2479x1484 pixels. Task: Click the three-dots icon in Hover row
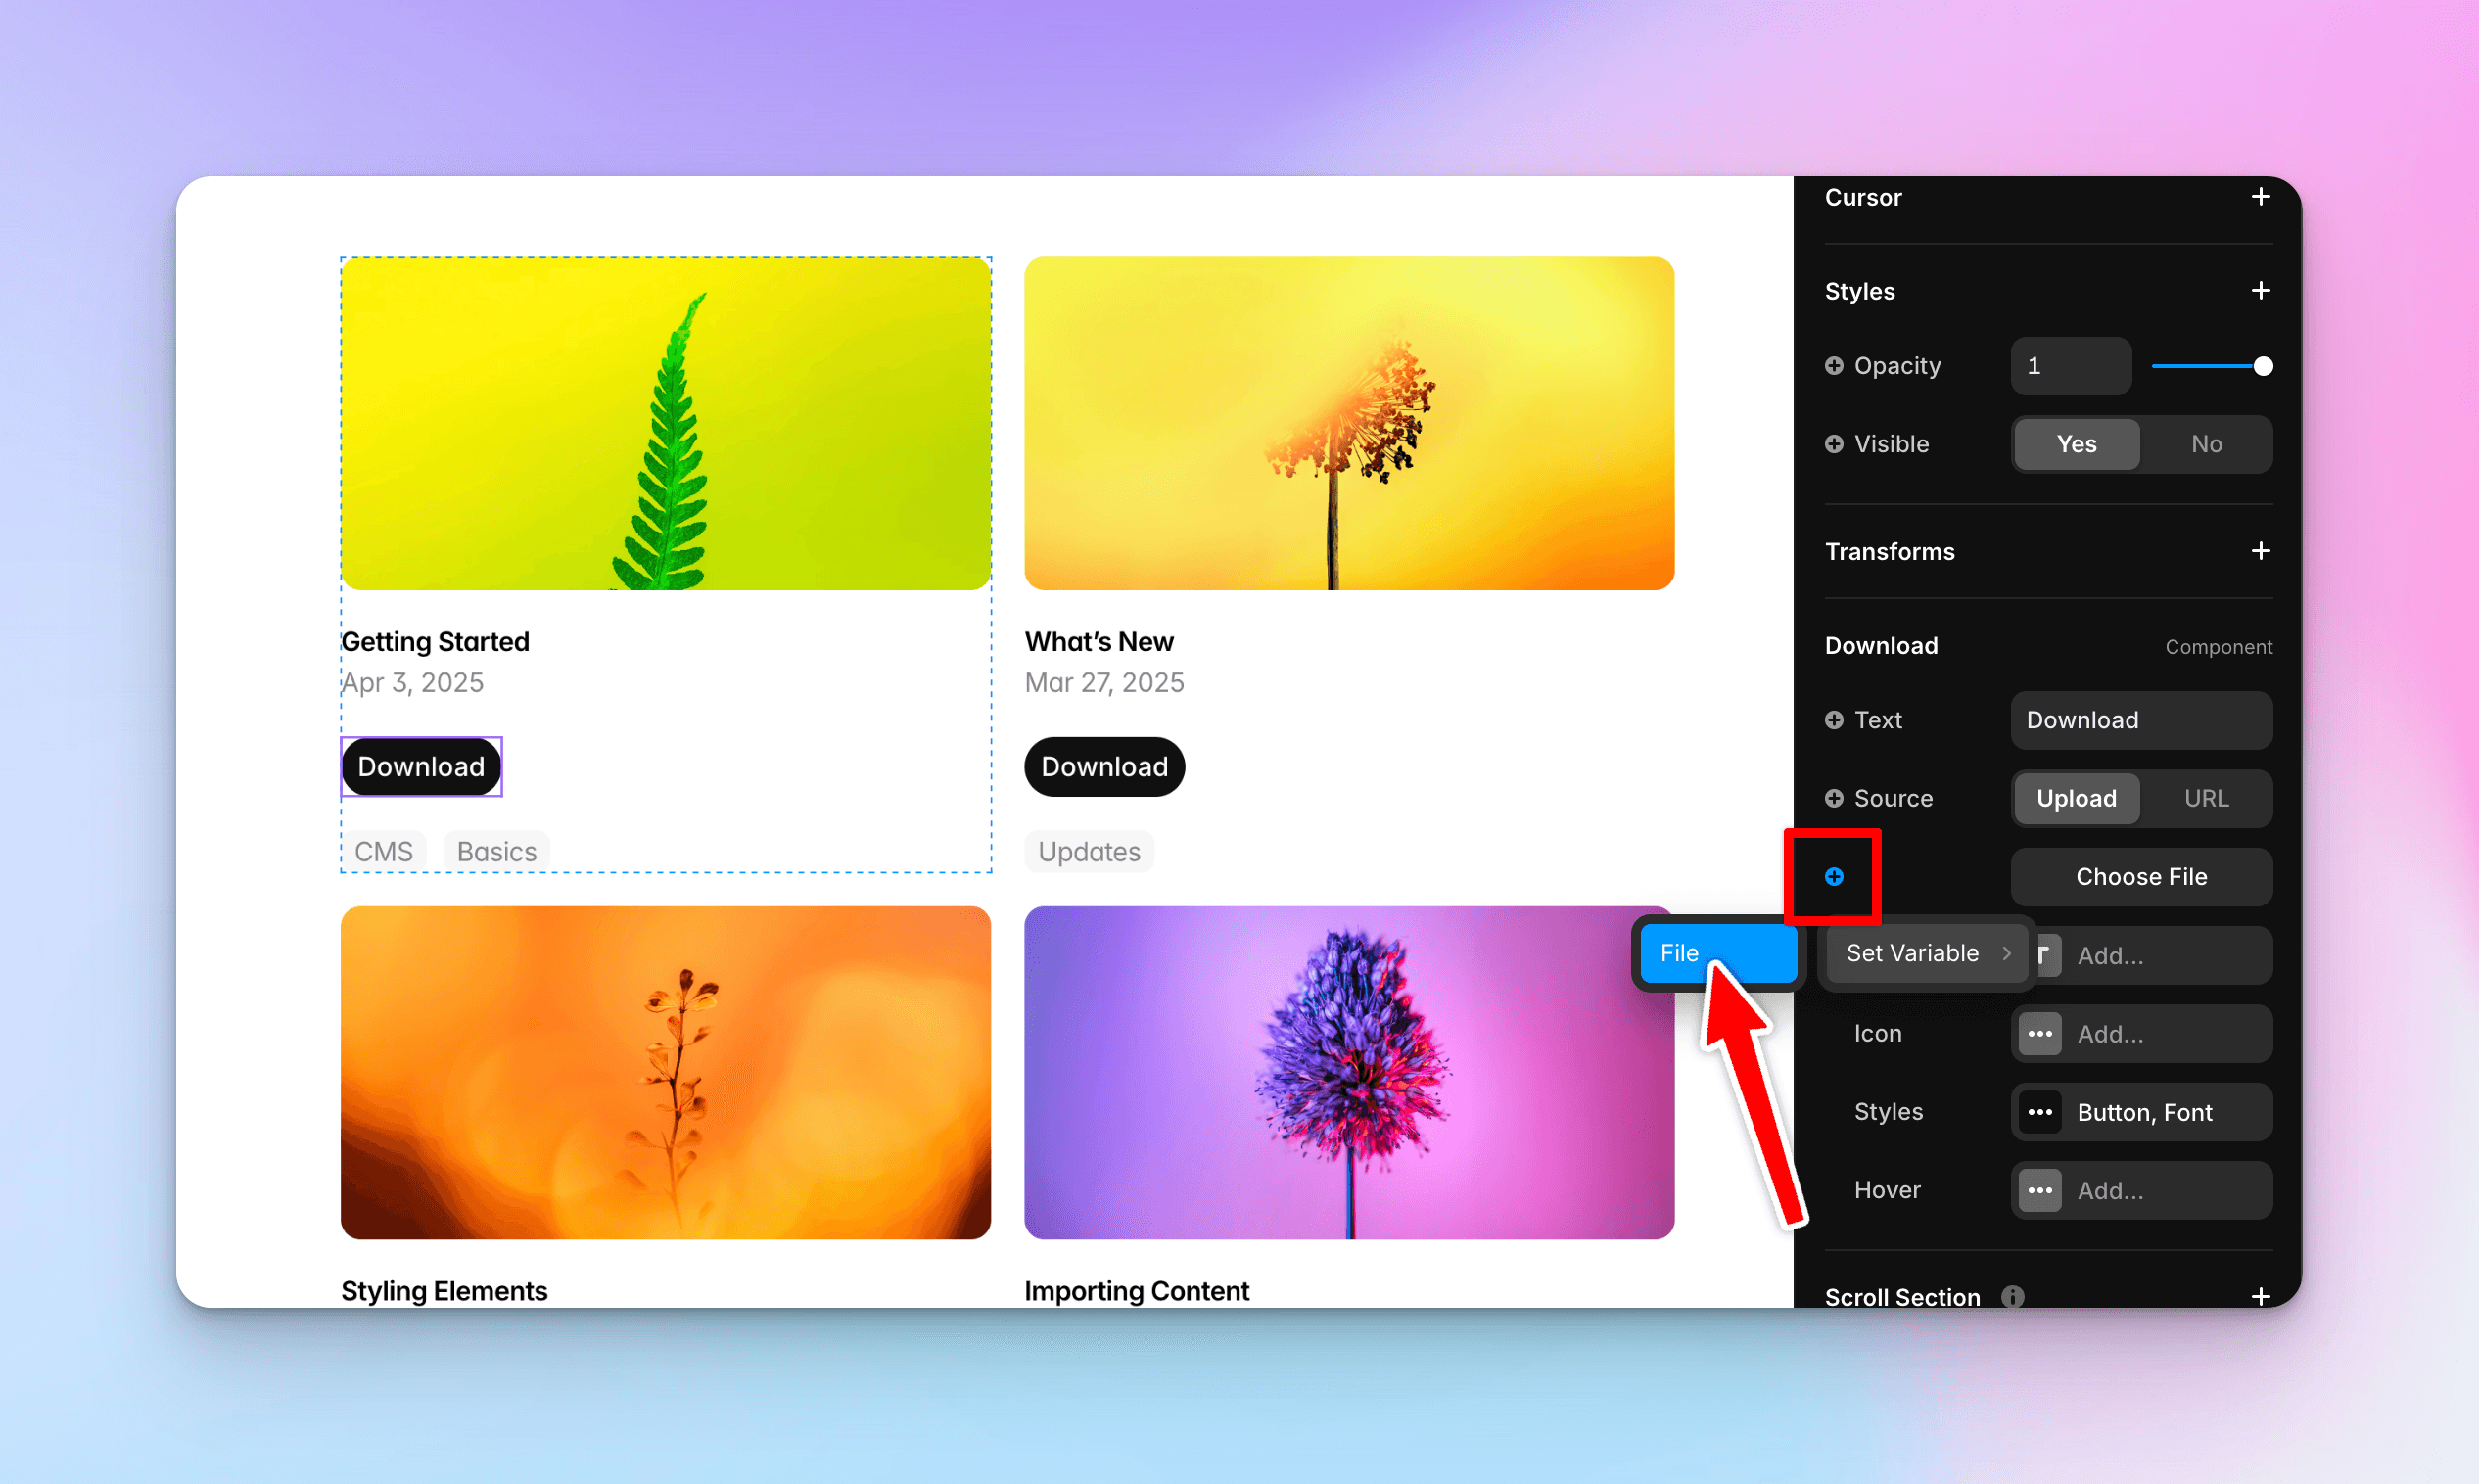2039,1190
